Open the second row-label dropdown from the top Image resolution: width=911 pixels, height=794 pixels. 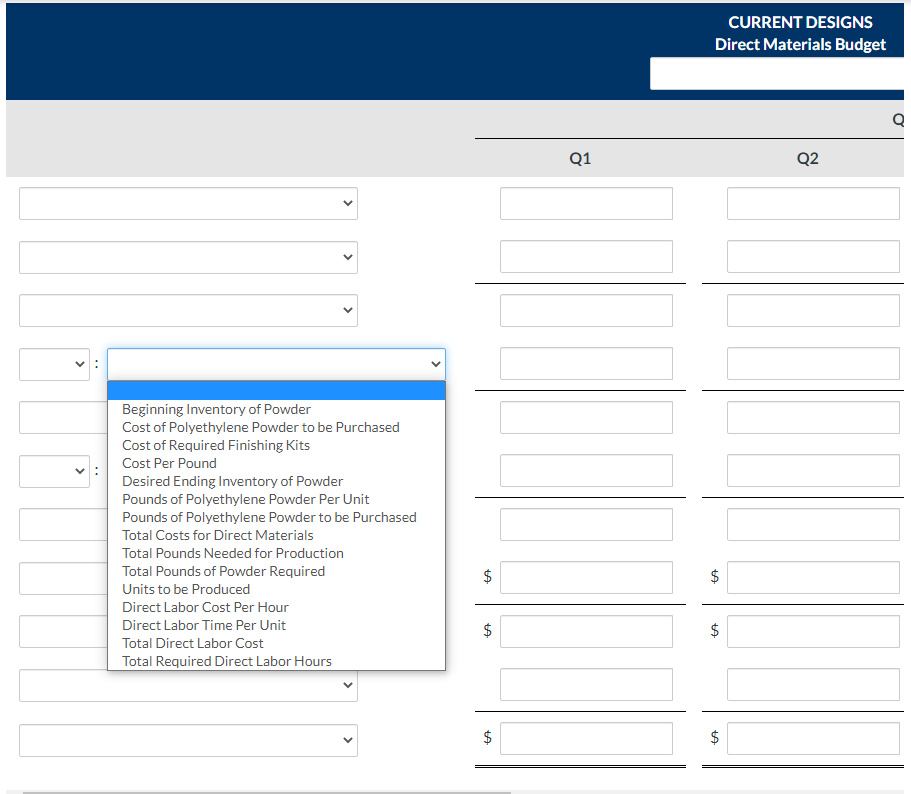188,257
